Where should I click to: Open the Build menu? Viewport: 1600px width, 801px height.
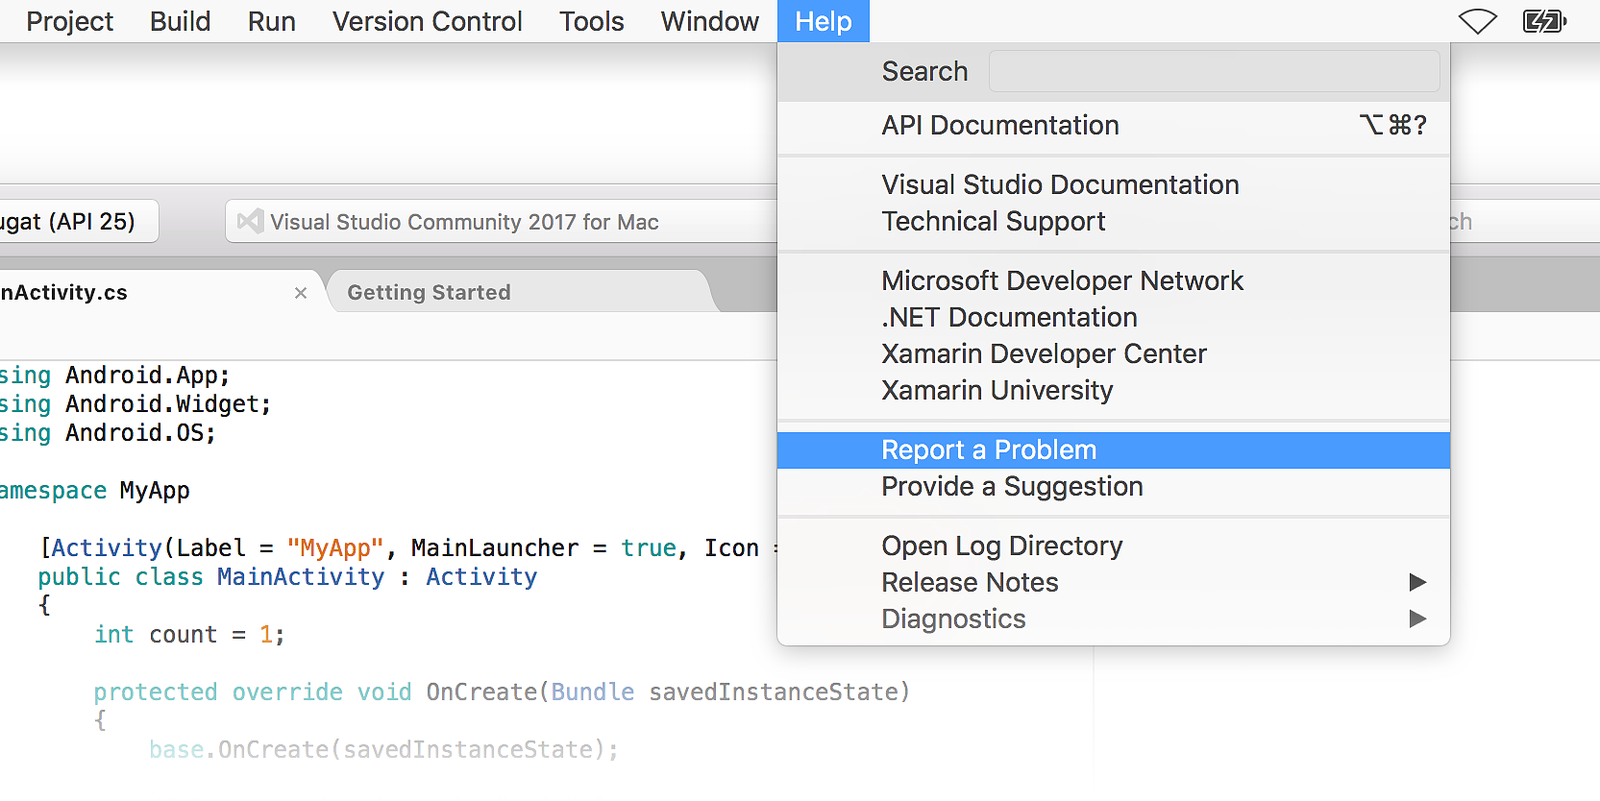(180, 21)
